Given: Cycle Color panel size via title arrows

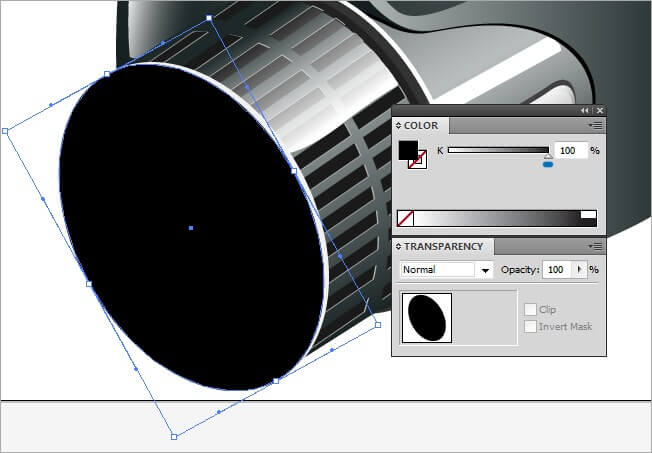Looking at the screenshot, I should 399,126.
